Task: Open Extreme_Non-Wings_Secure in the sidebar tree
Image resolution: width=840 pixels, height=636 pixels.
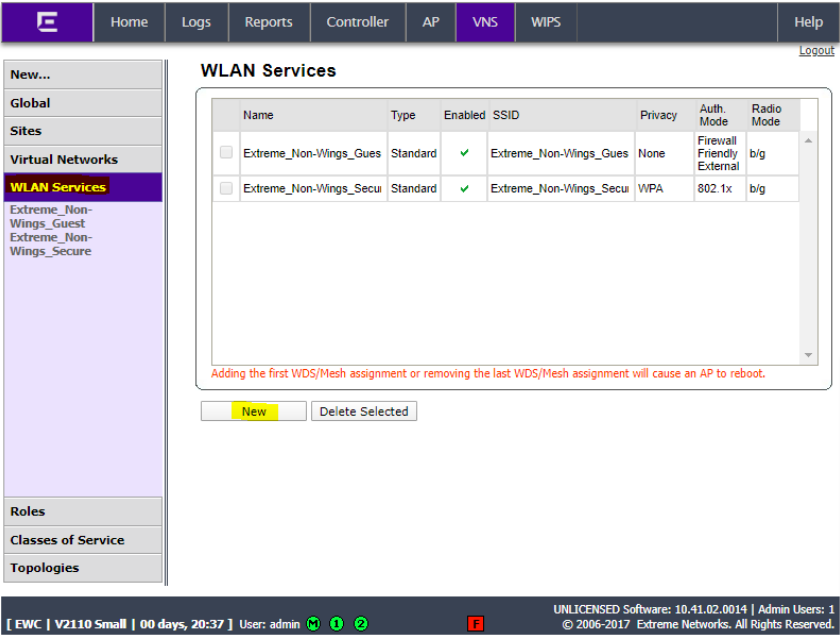Action: click(51, 244)
